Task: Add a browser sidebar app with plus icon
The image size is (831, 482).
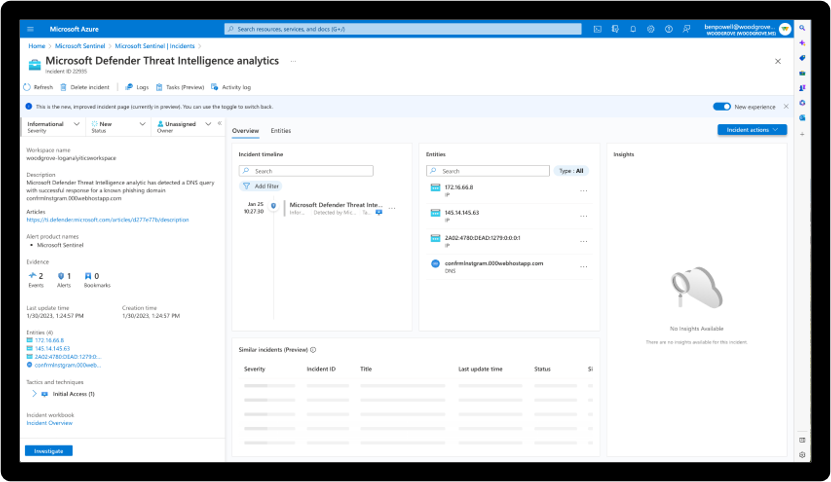Action: [x=802, y=134]
